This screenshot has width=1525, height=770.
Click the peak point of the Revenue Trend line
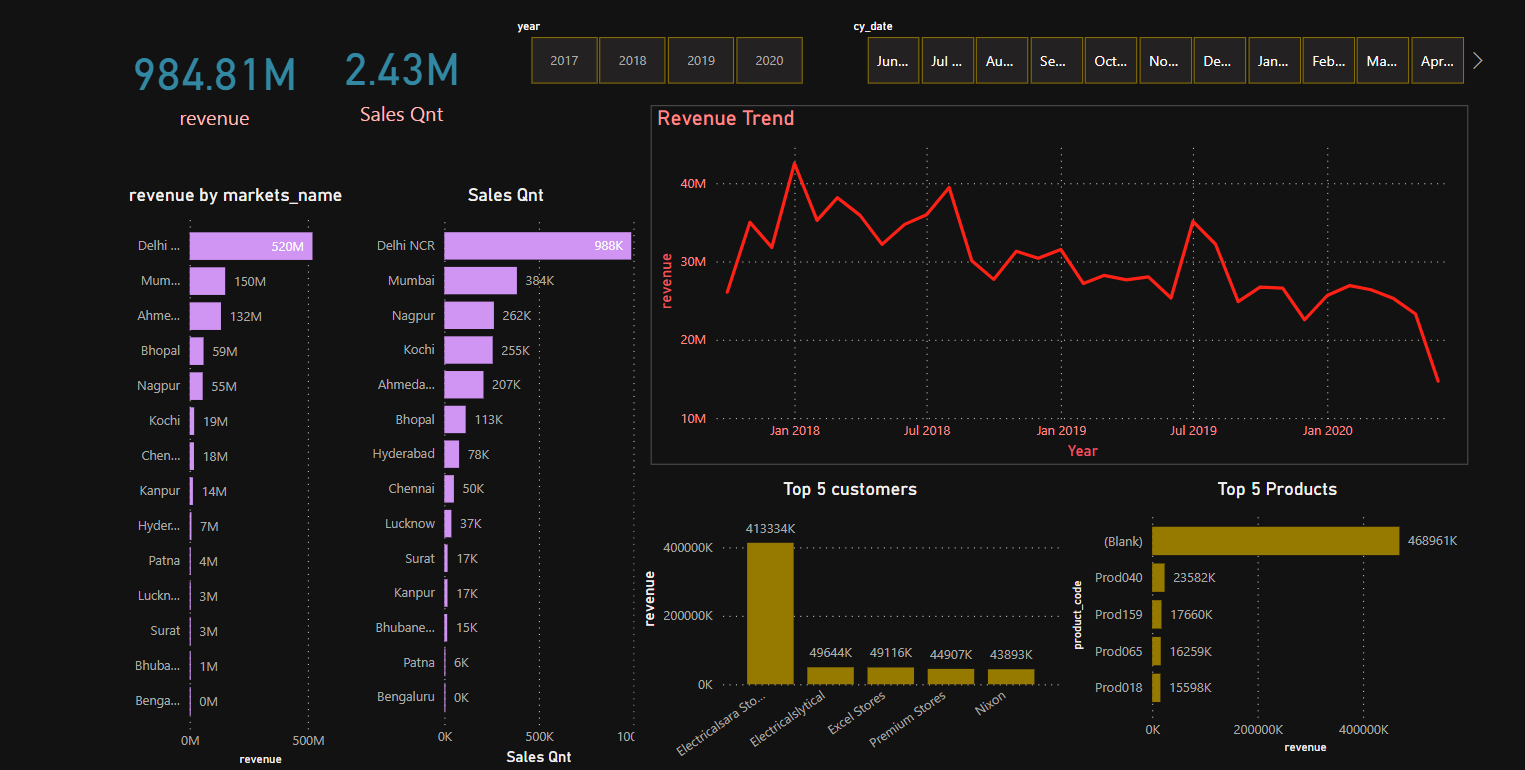[x=794, y=162]
